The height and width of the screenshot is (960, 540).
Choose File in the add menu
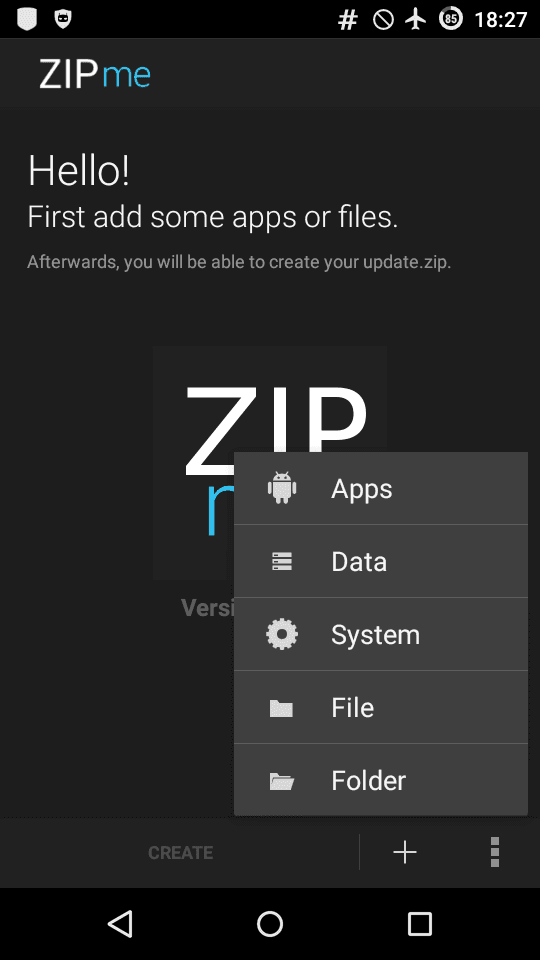(381, 707)
